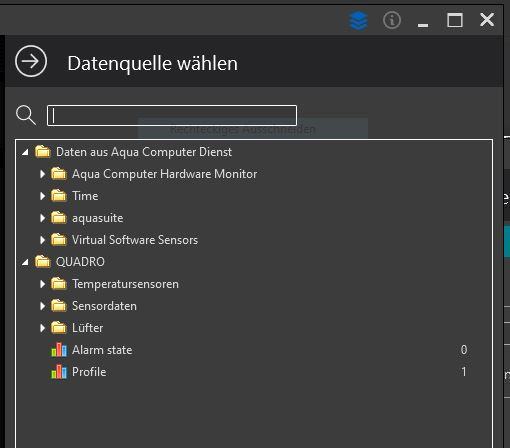Maximize the window
Image resolution: width=510 pixels, height=448 pixels.
[455, 20]
